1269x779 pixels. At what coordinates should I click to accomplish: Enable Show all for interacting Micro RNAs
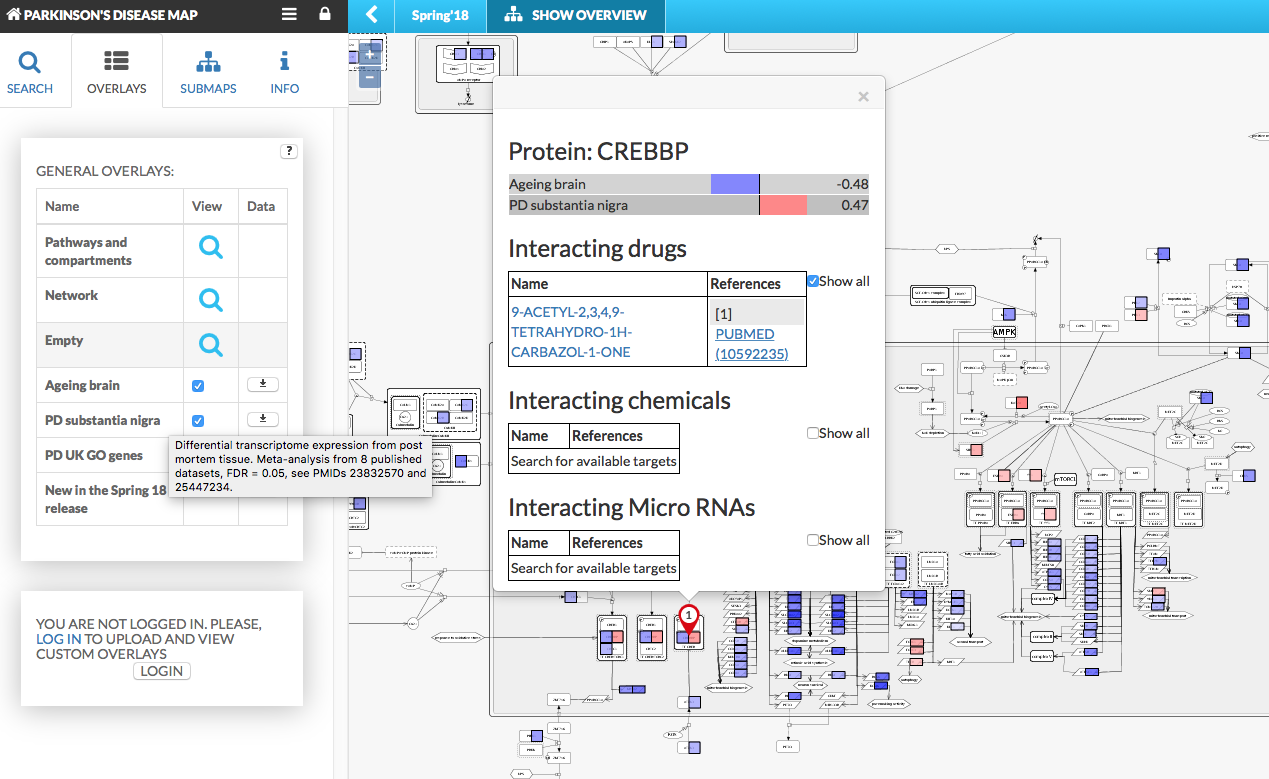(813, 540)
